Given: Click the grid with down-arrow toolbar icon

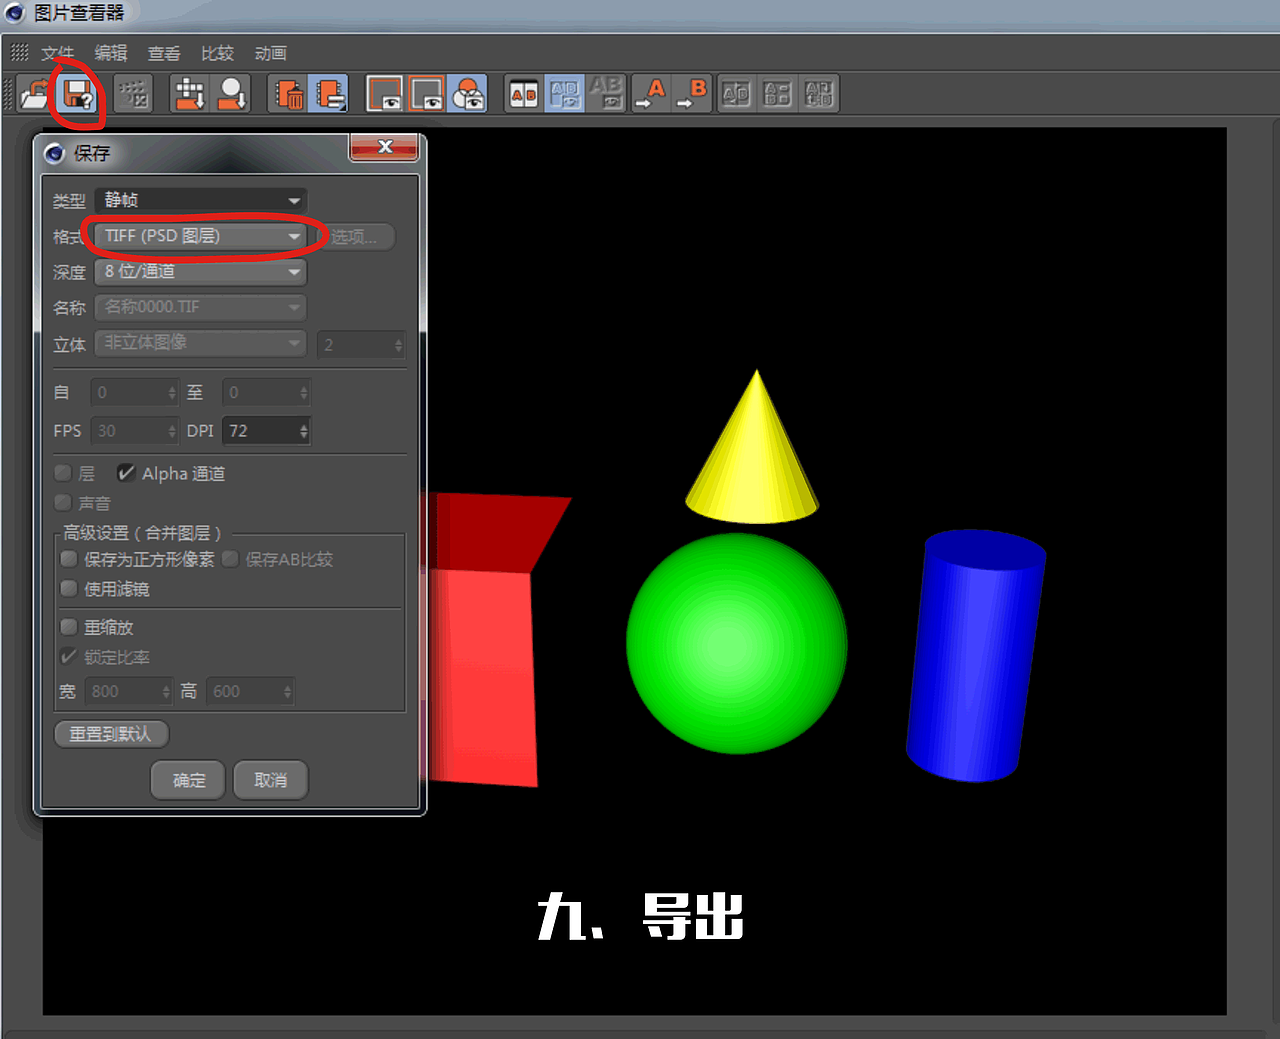Looking at the screenshot, I should coord(189,94).
